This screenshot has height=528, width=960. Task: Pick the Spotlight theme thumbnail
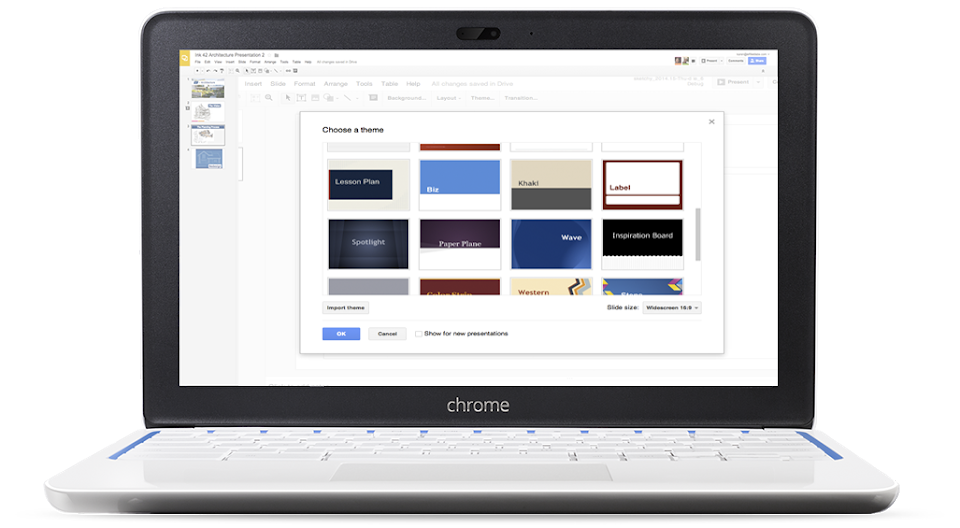[x=368, y=244]
